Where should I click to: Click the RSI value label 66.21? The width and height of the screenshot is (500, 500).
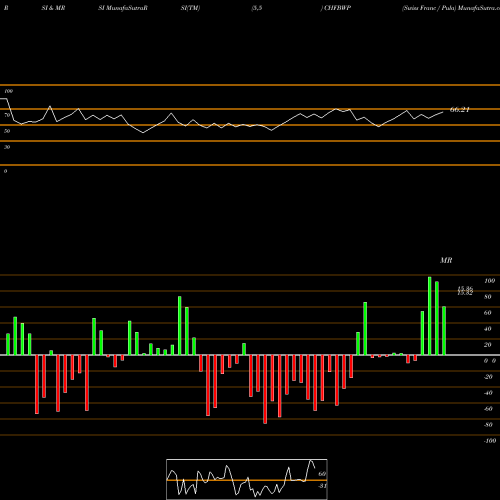pyautogui.click(x=460, y=110)
